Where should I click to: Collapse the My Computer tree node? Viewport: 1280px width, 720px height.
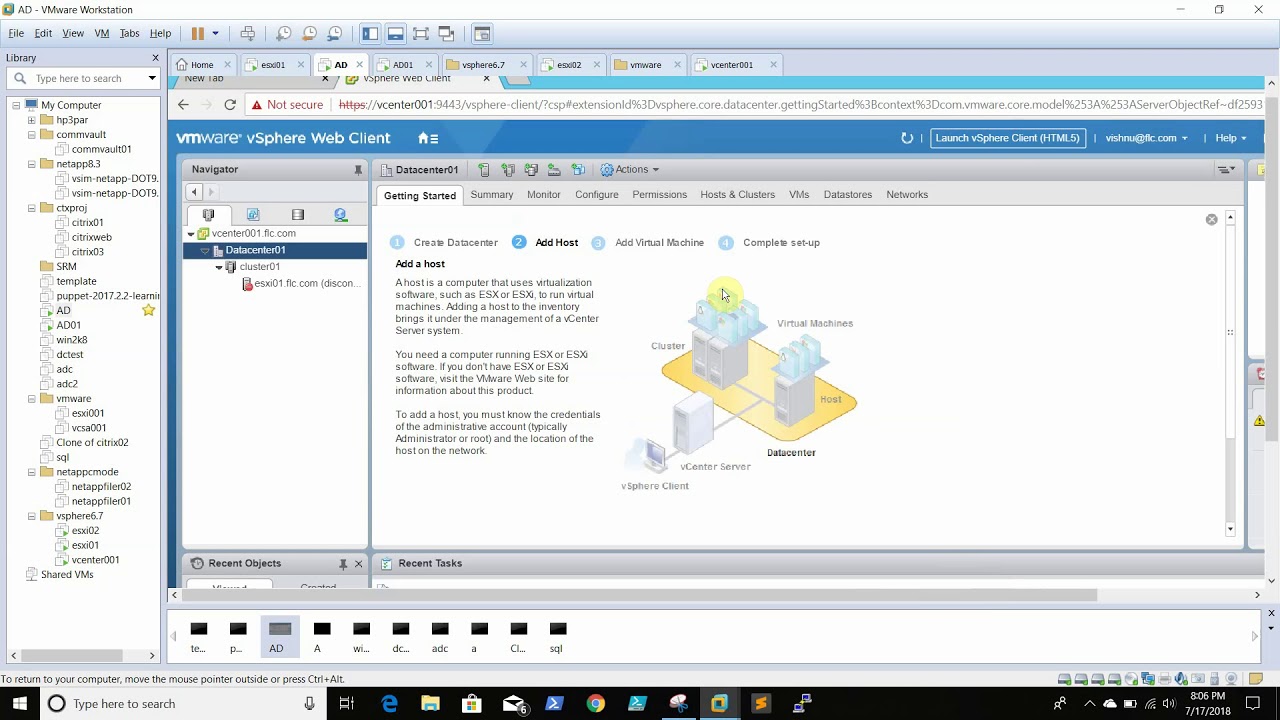click(x=17, y=105)
